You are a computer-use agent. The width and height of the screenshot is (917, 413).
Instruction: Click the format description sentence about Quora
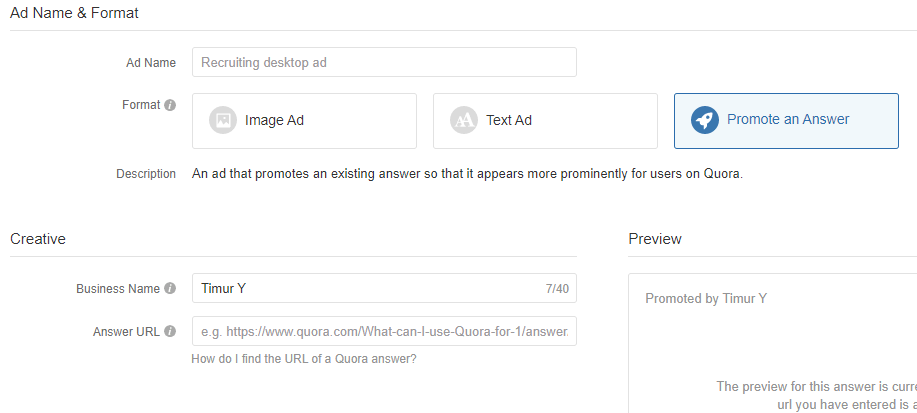pos(467,174)
